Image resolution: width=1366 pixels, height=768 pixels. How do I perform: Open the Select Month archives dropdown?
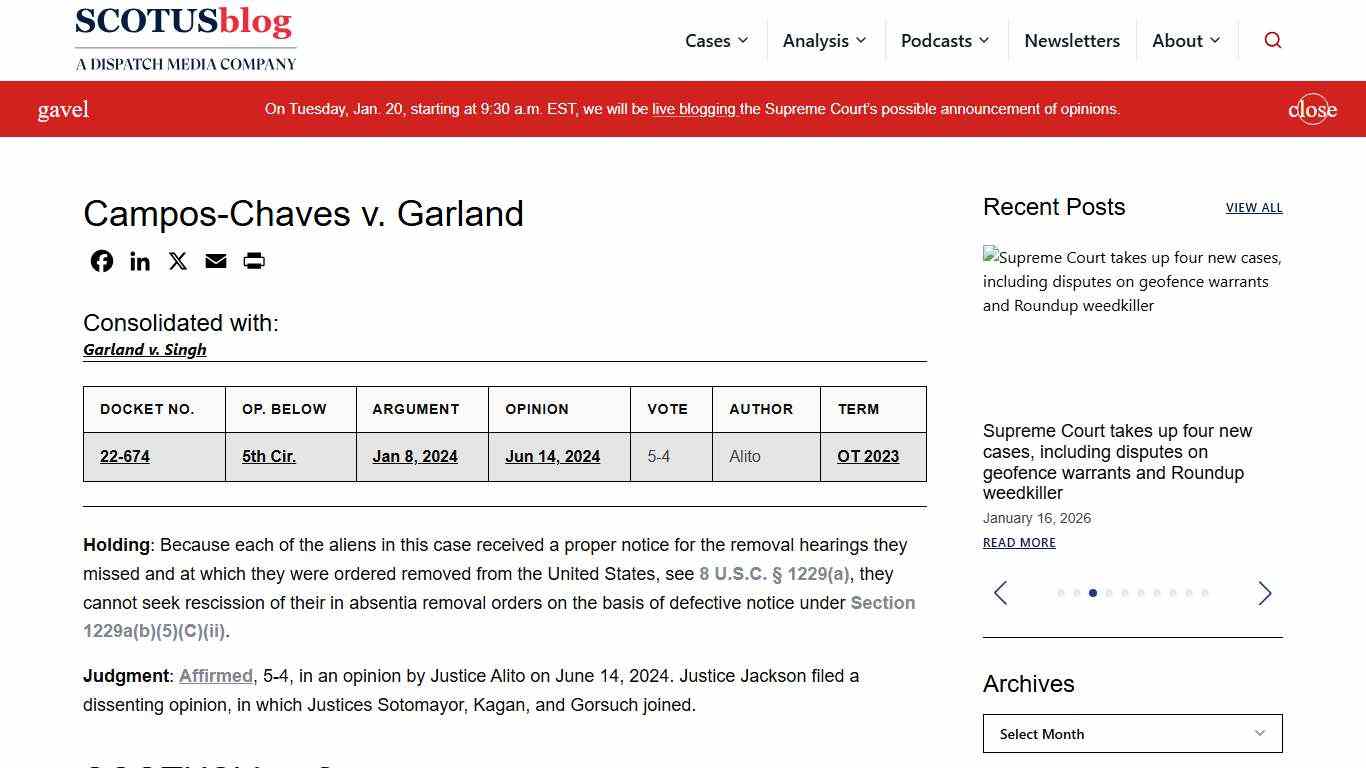pos(1131,733)
